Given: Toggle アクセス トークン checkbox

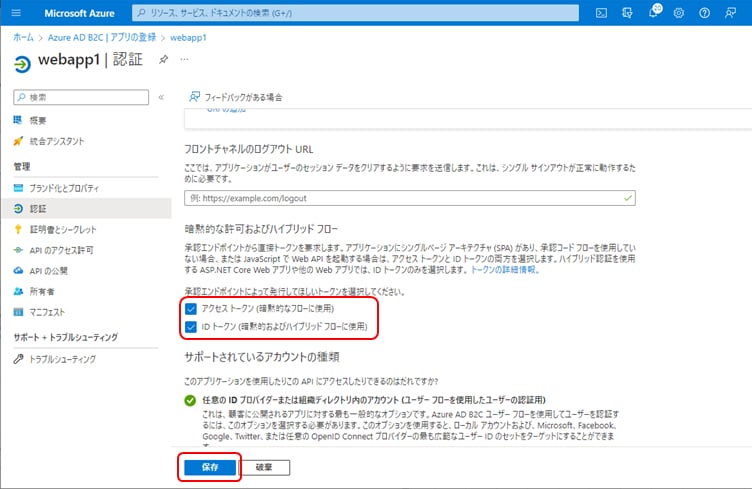Looking at the screenshot, I should [x=191, y=308].
